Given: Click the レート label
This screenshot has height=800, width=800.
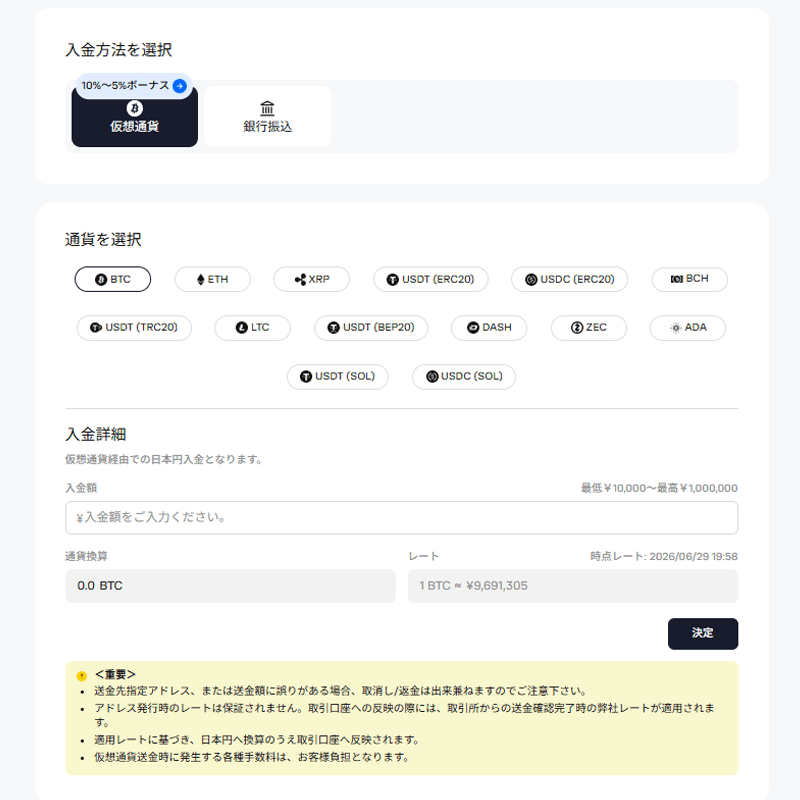Looking at the screenshot, I should (423, 556).
